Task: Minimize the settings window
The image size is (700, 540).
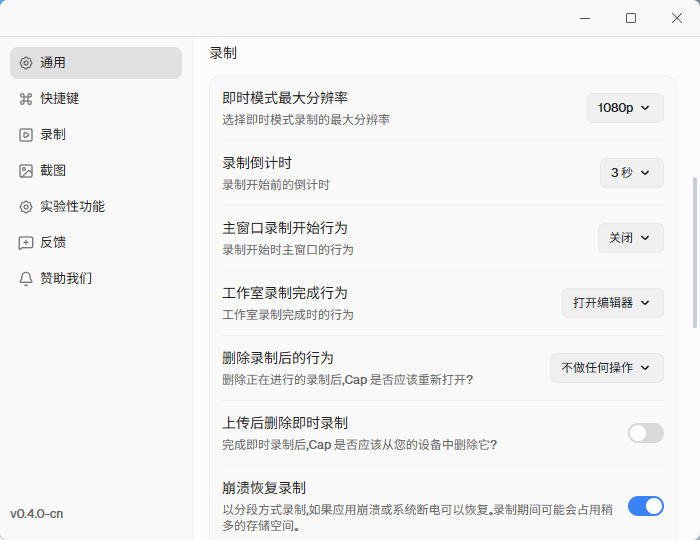Action: (x=585, y=18)
